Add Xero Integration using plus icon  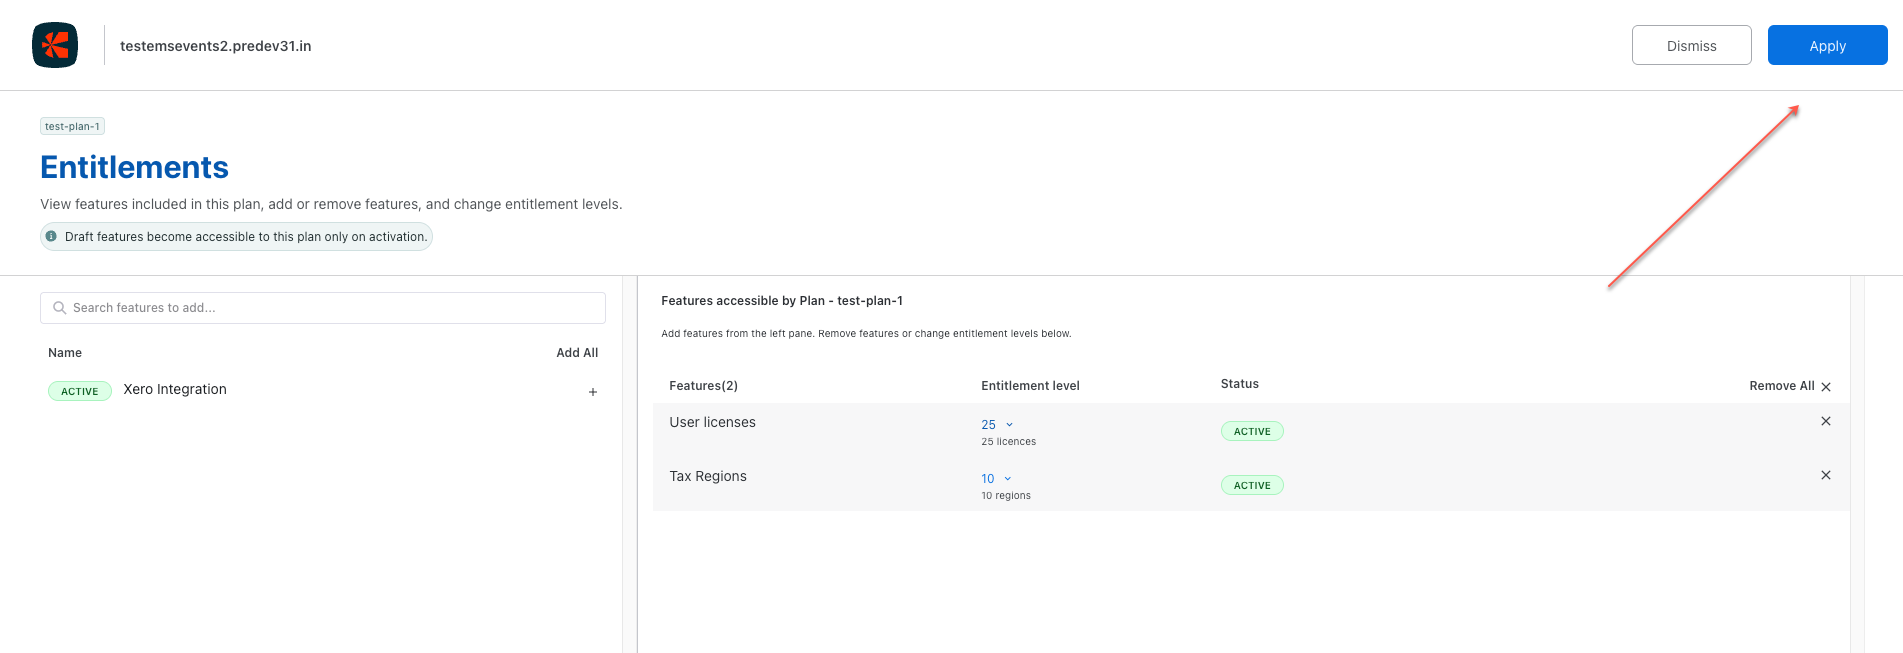coord(593,392)
